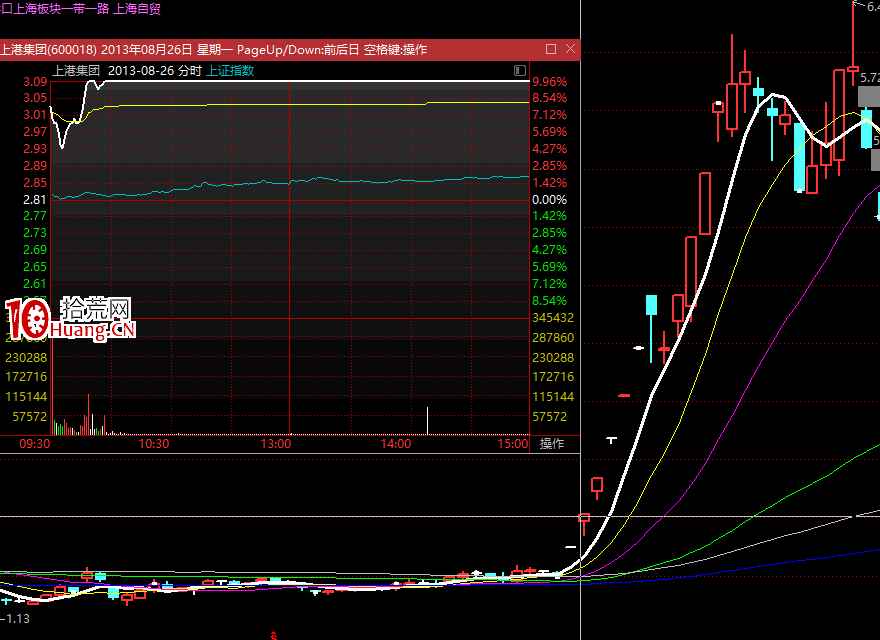Image resolution: width=880 pixels, height=640 pixels.
Task: Close the 上港集团 intraday popup window
Action: (x=570, y=49)
